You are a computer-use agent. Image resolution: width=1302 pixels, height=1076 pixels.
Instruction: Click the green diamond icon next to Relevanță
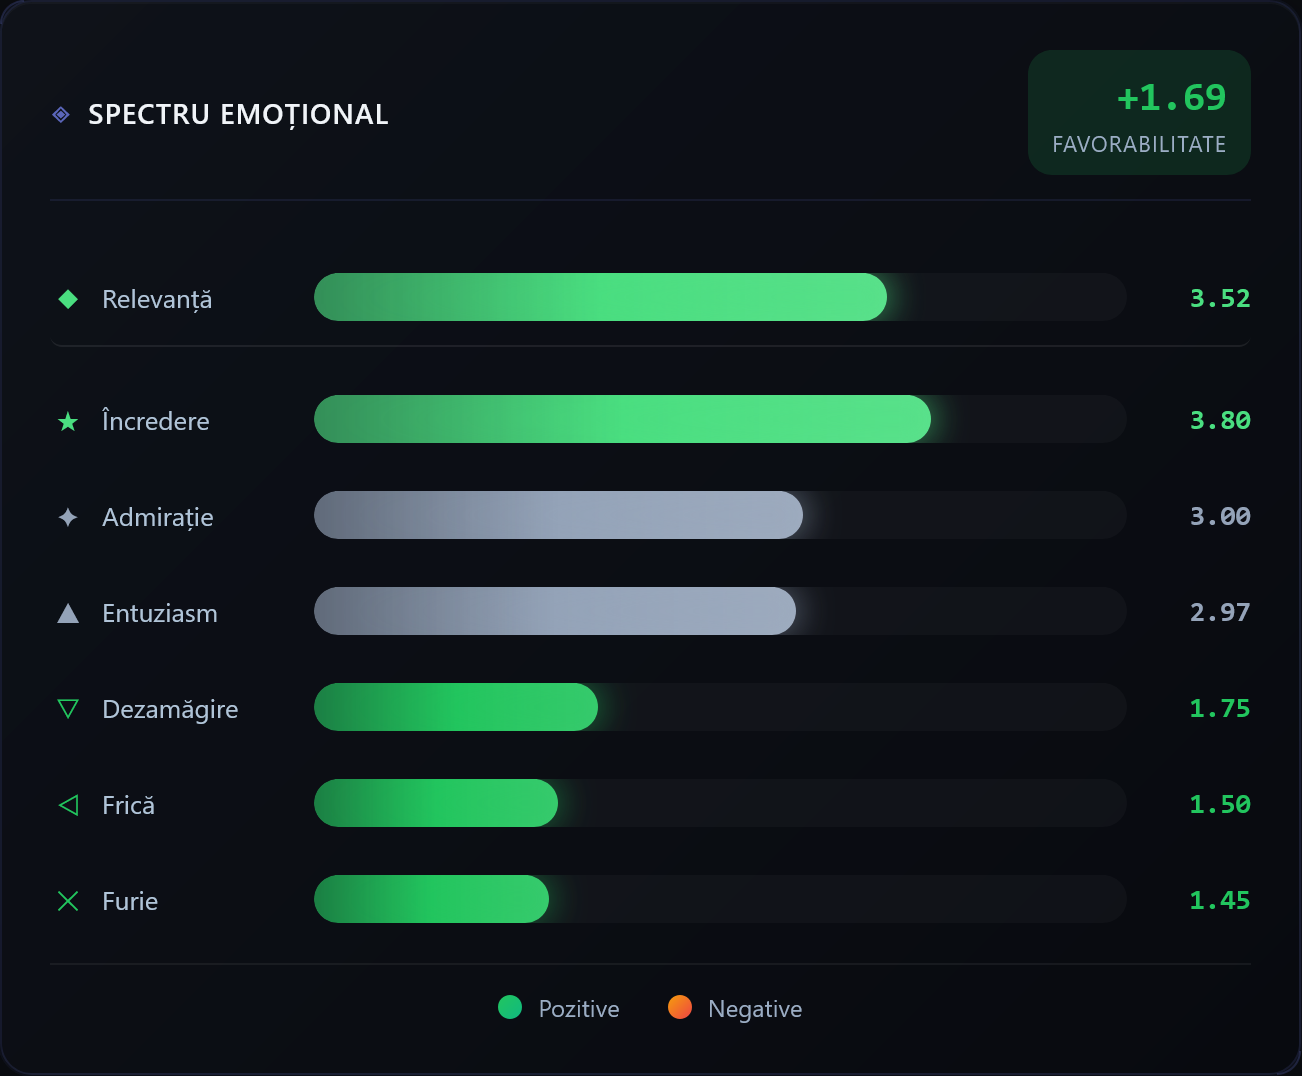click(68, 299)
